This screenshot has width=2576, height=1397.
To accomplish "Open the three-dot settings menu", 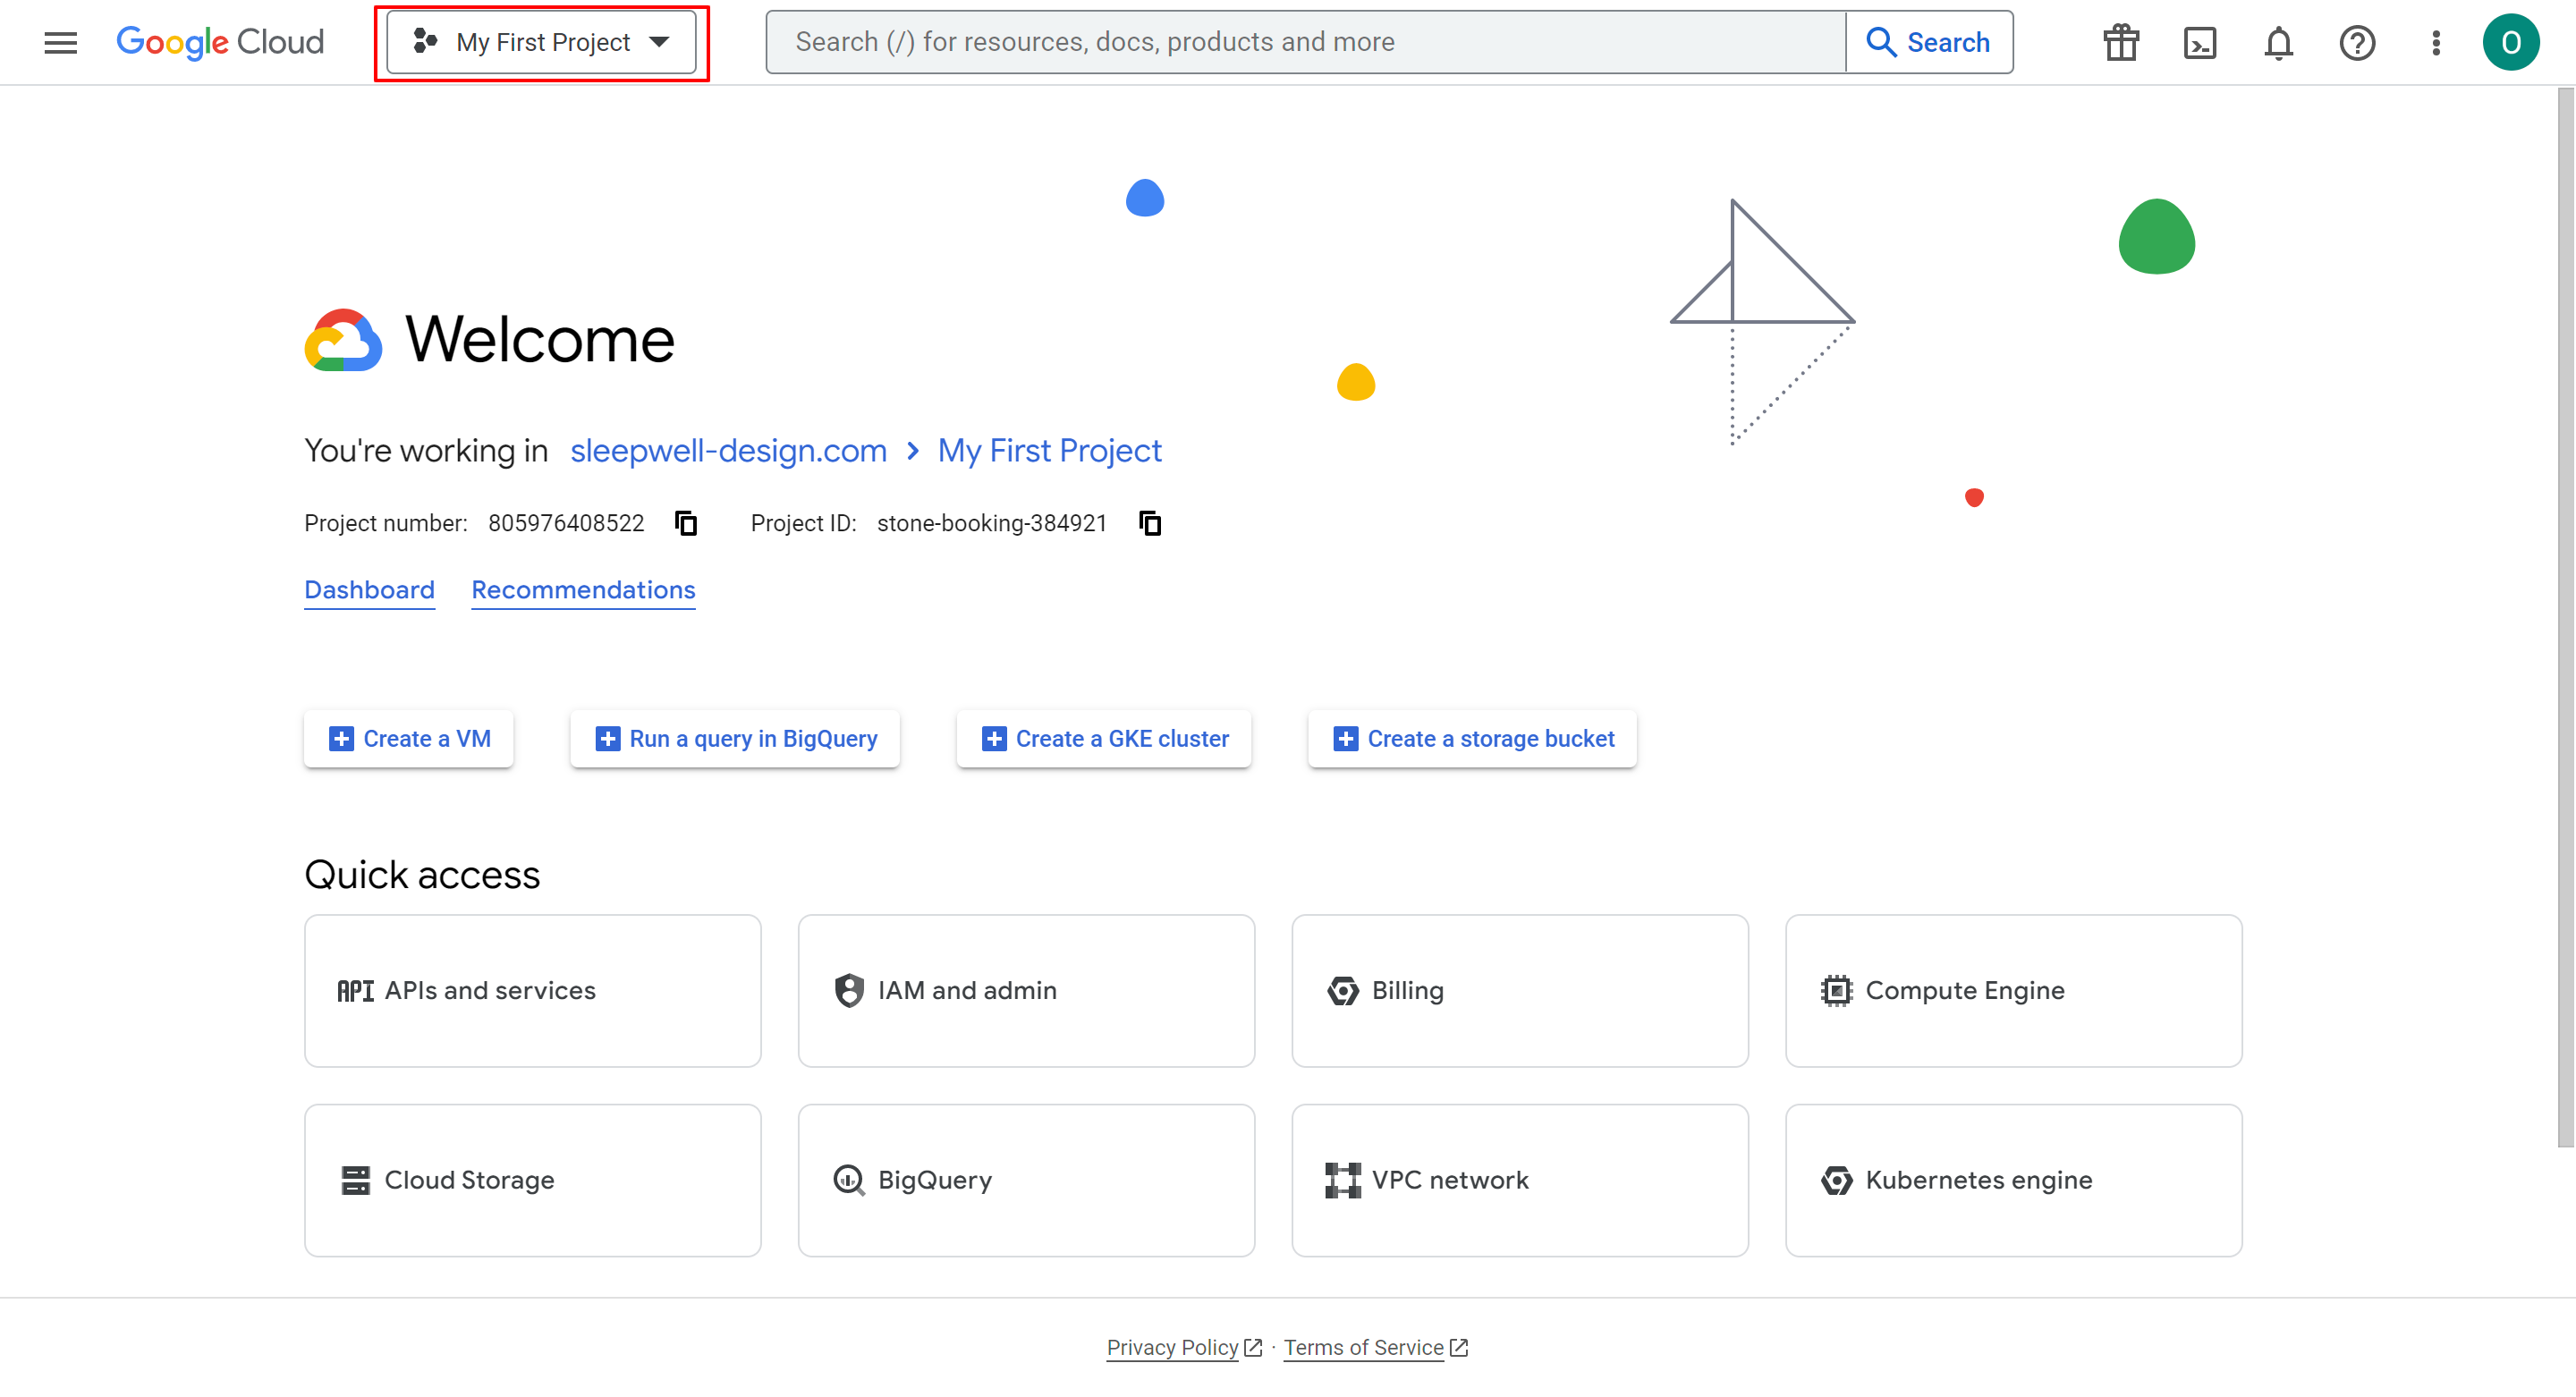I will (2436, 42).
